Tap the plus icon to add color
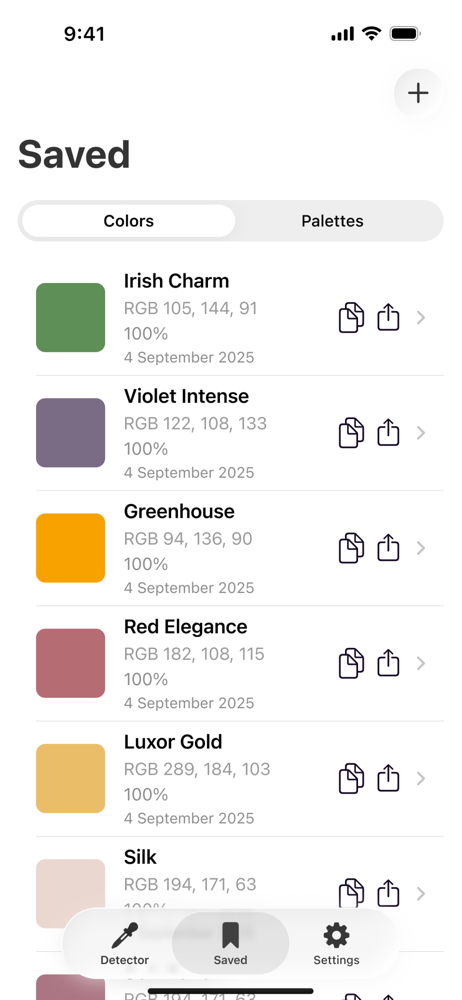 click(x=418, y=93)
